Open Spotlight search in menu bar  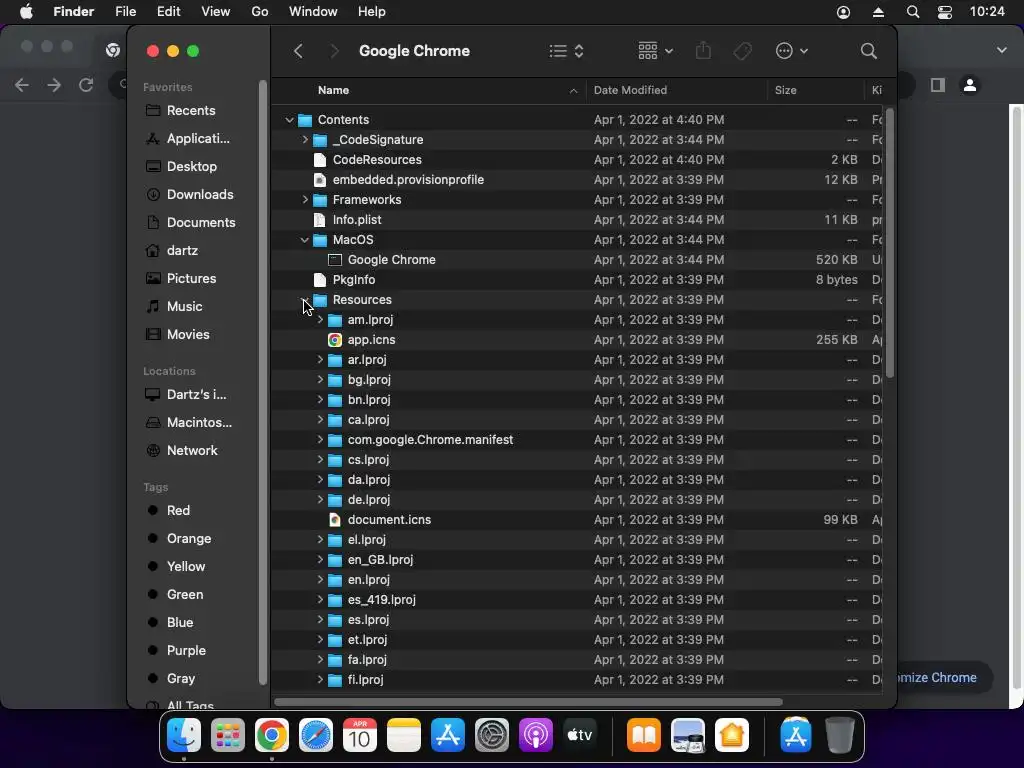coord(913,12)
